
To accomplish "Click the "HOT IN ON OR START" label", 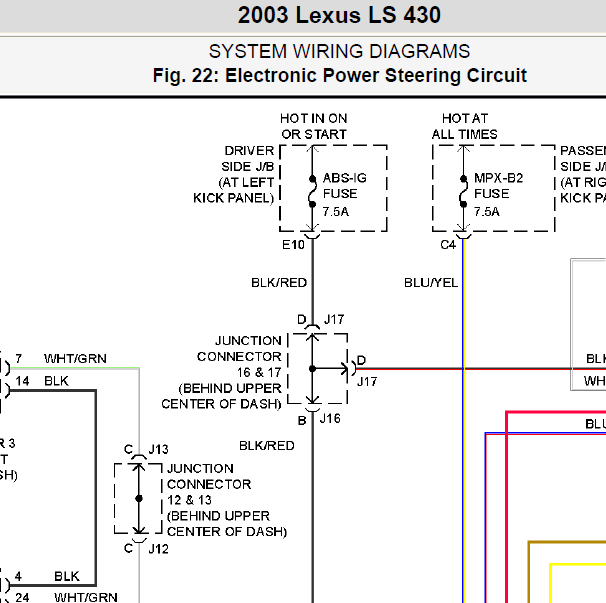I will coord(313,126).
